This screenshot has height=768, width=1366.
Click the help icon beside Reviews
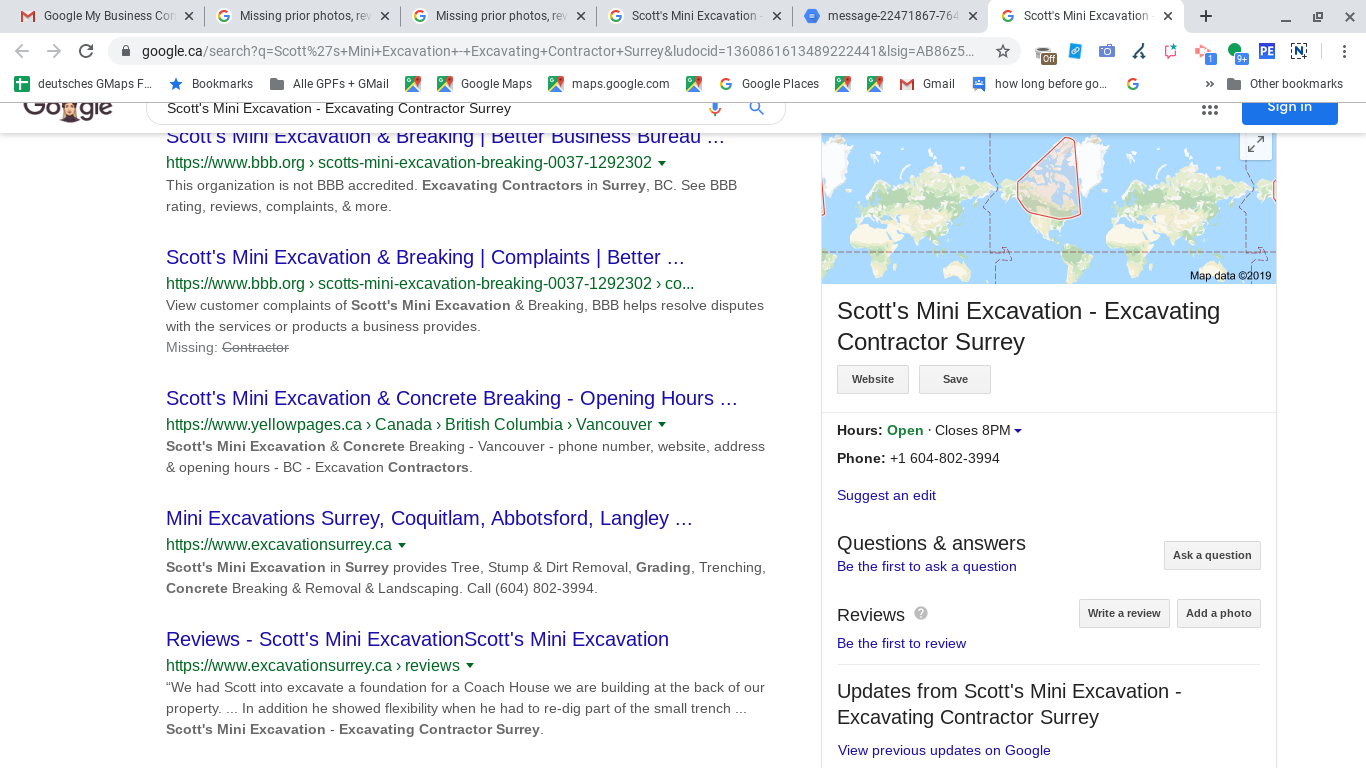(x=921, y=613)
